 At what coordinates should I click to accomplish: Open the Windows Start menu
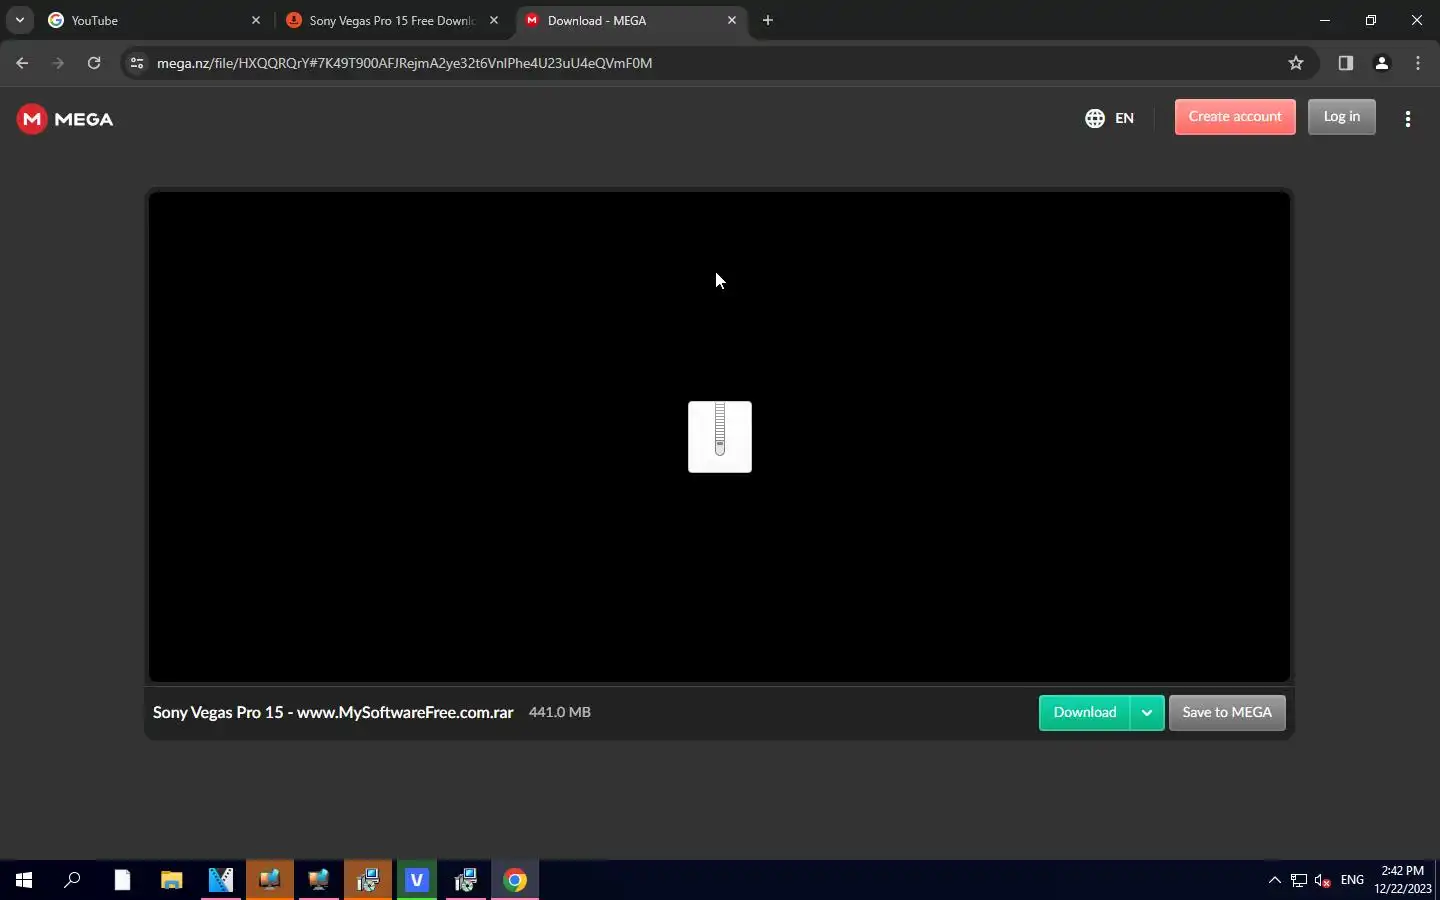coord(24,880)
